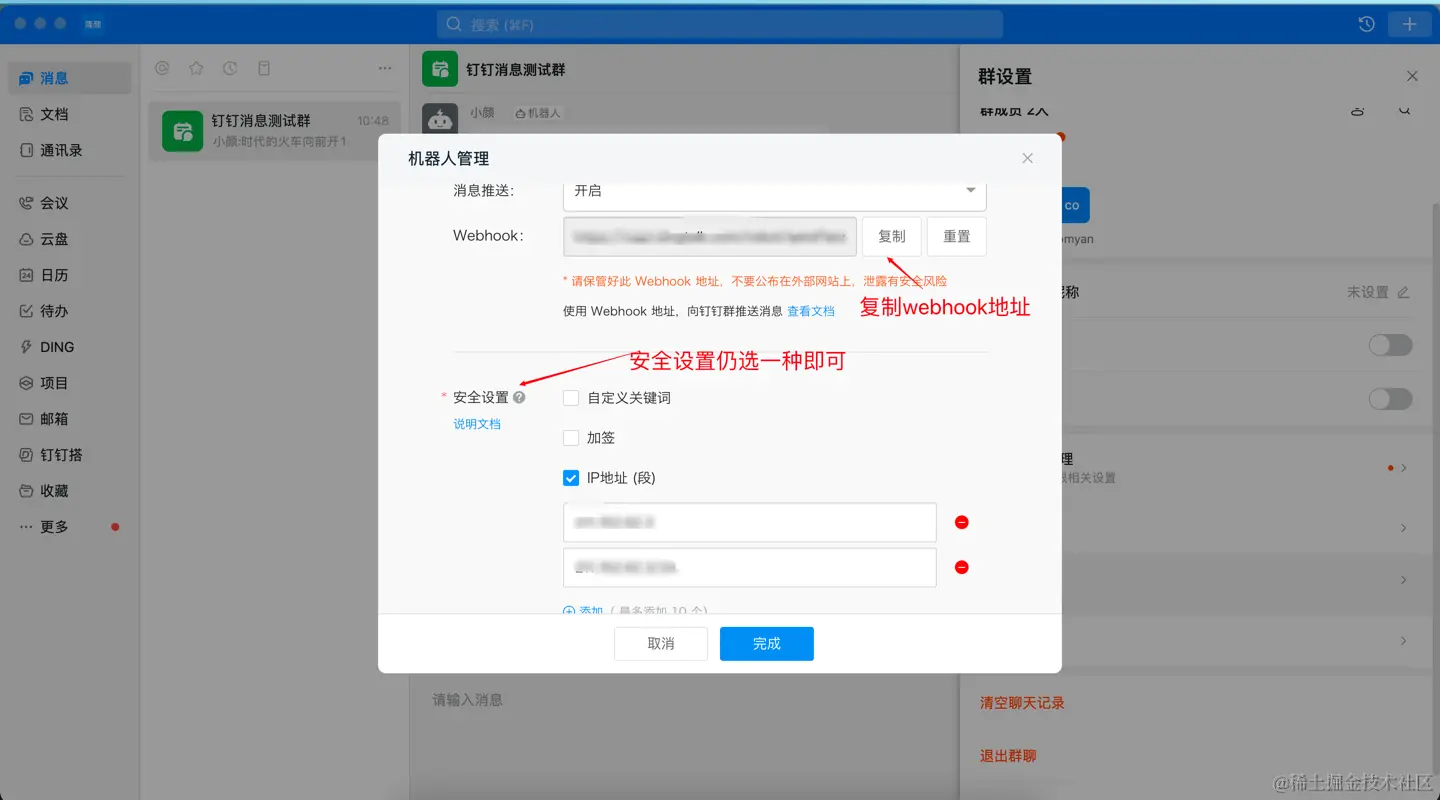Open the 查看文档 link
Viewport: 1440px width, 800px height.
tap(811, 311)
